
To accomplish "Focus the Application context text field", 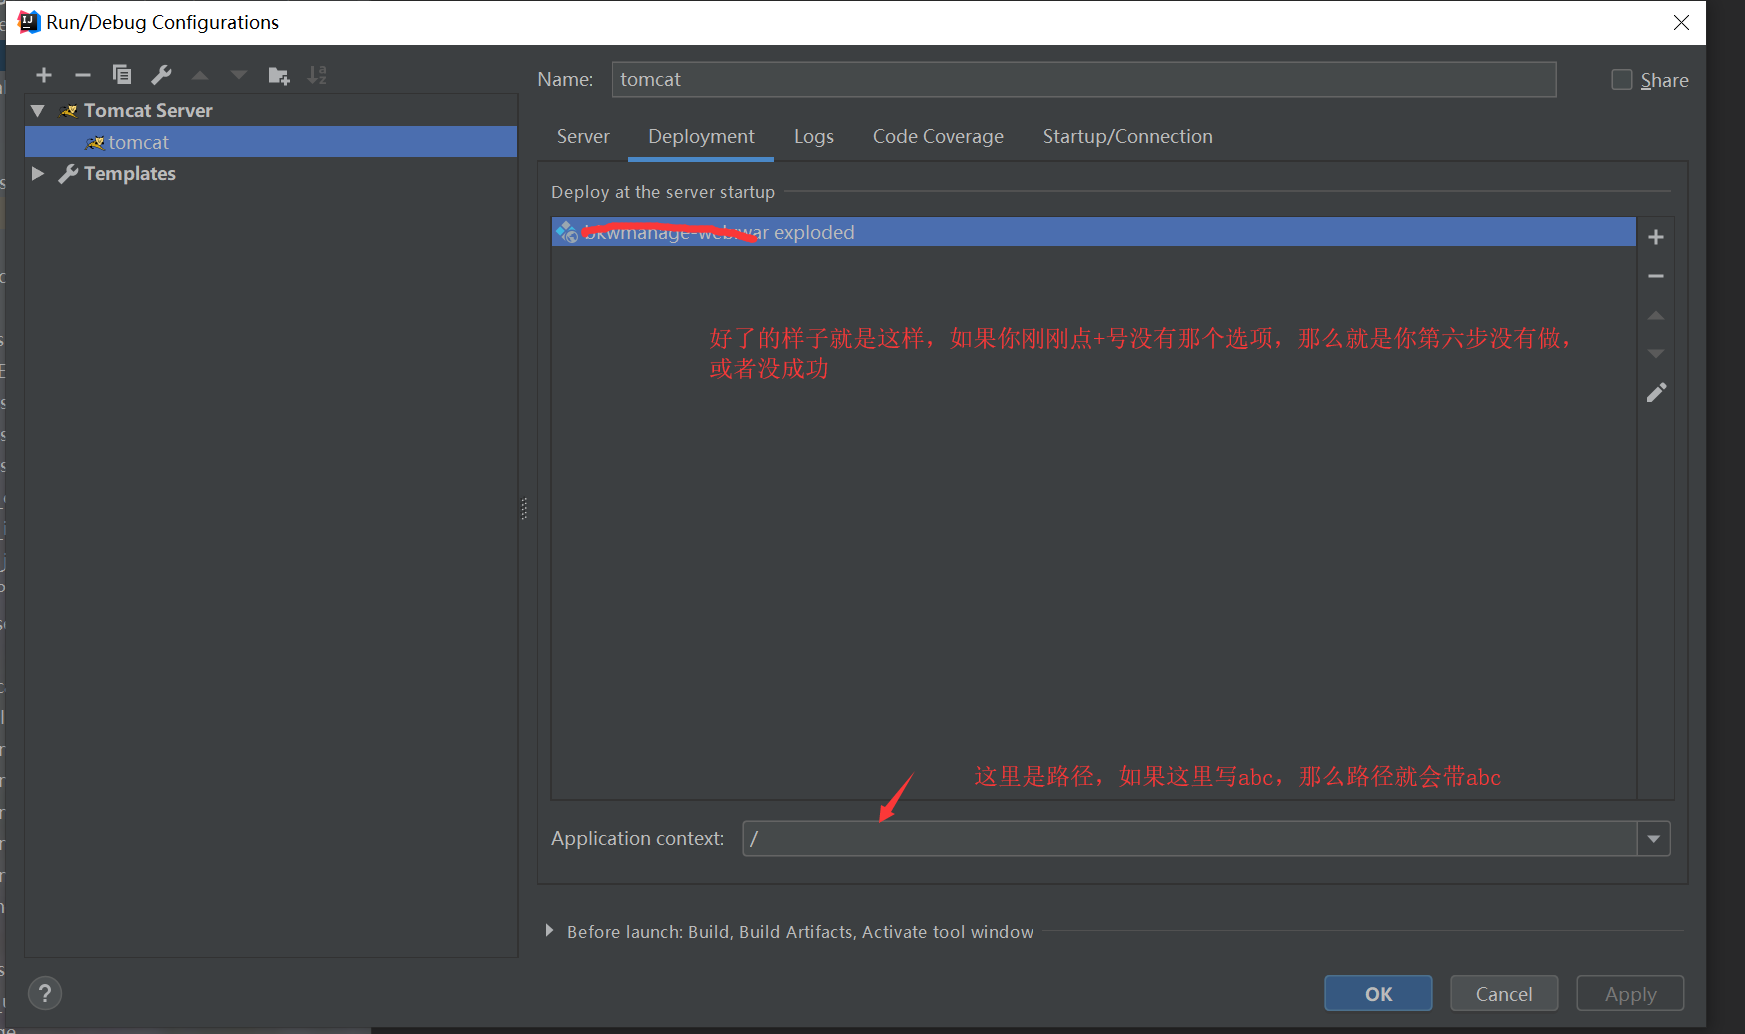I will 1190,839.
